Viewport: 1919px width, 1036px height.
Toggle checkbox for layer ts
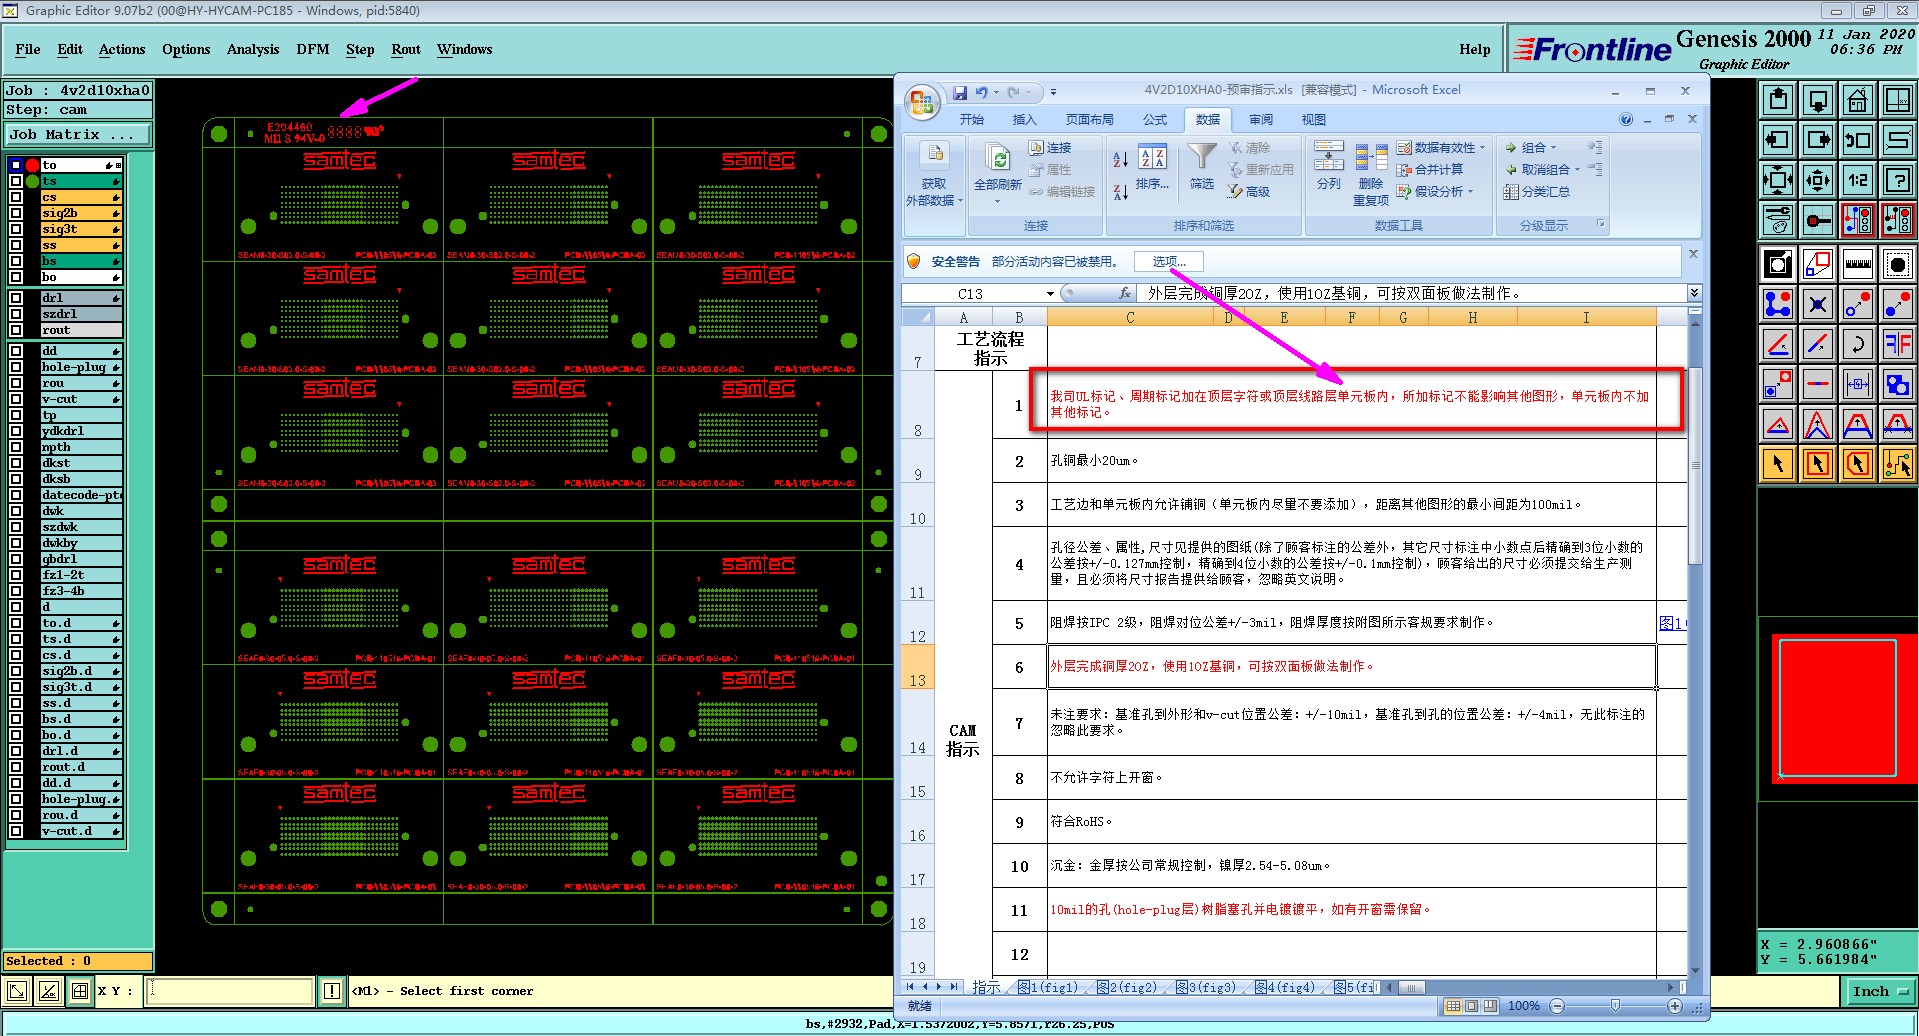pos(16,181)
